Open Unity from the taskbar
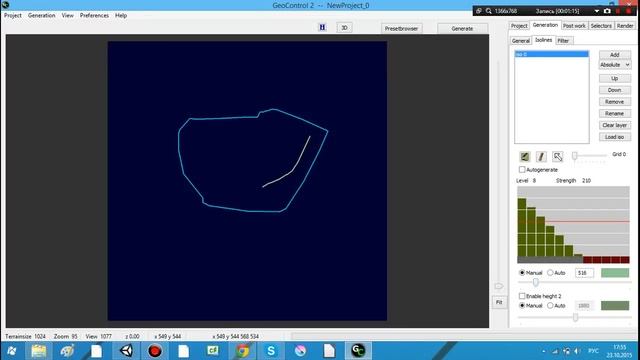640x360 pixels. [x=126, y=351]
